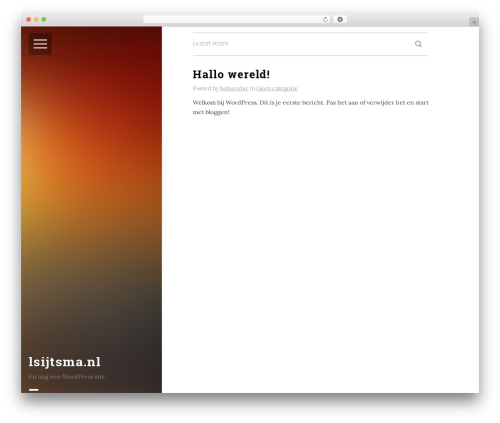
Task: Open the Geen categorie category link
Action: (x=277, y=88)
